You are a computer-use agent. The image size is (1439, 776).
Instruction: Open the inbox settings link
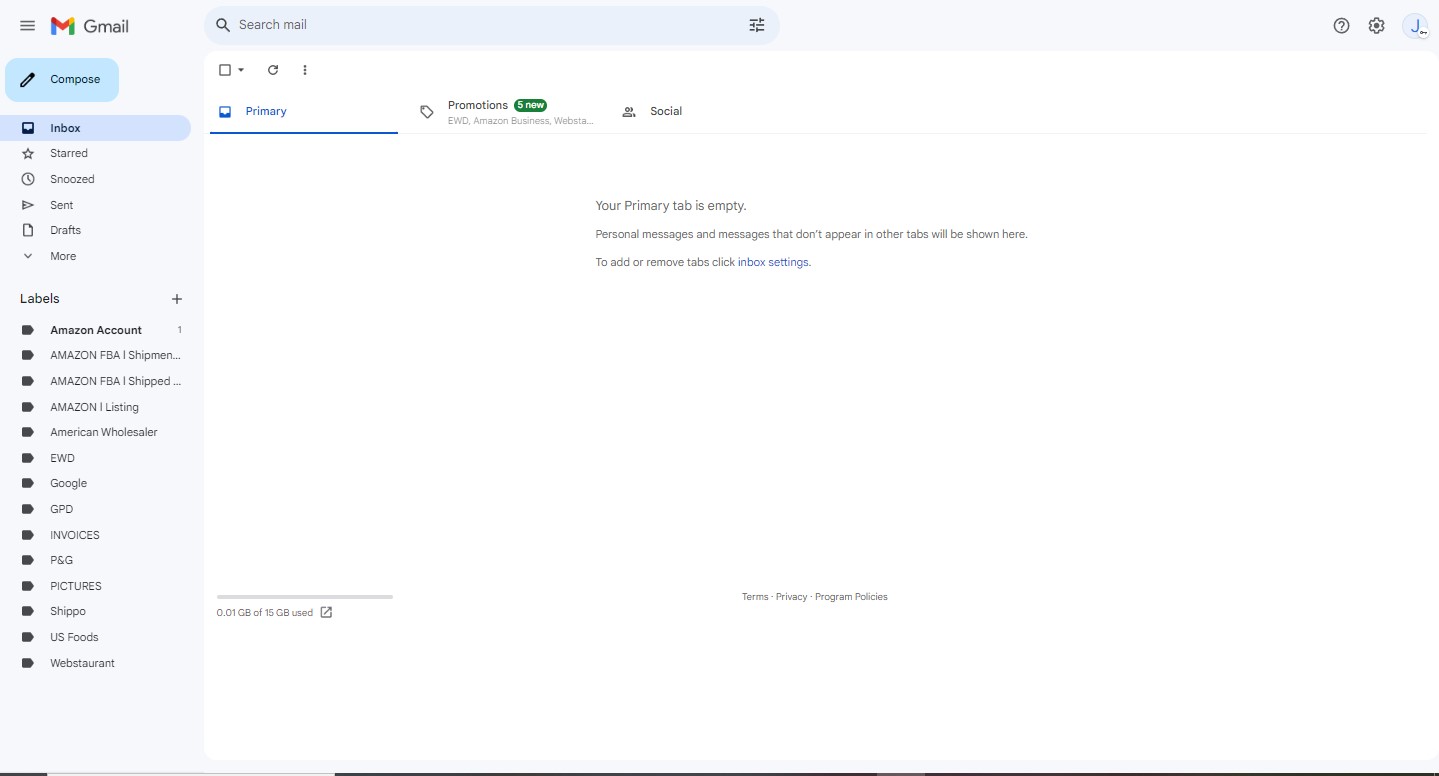pyautogui.click(x=773, y=262)
